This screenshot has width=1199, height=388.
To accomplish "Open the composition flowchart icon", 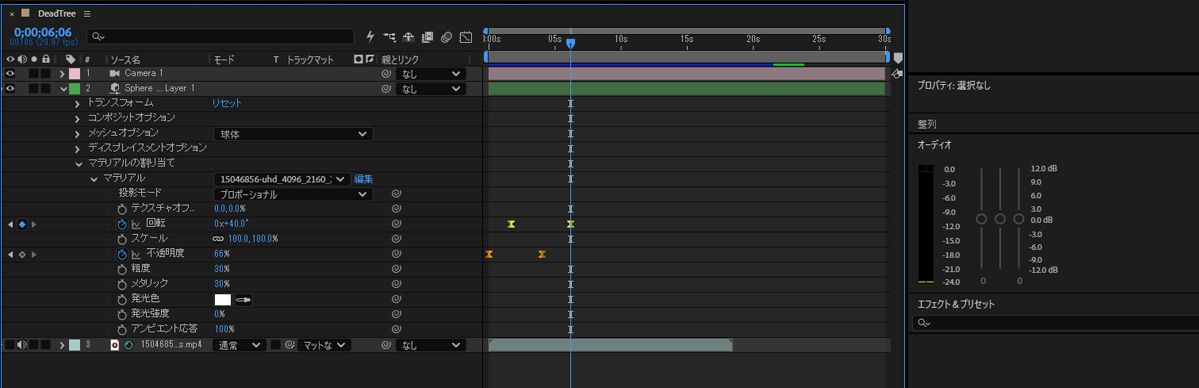I will pyautogui.click(x=390, y=36).
